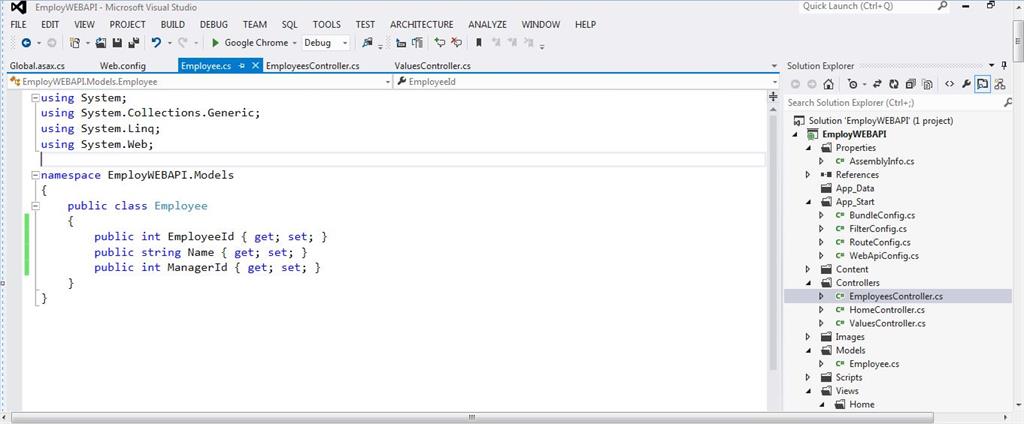The image size is (1024, 424).
Task: Uncomment the selected lines icon
Action: [456, 42]
